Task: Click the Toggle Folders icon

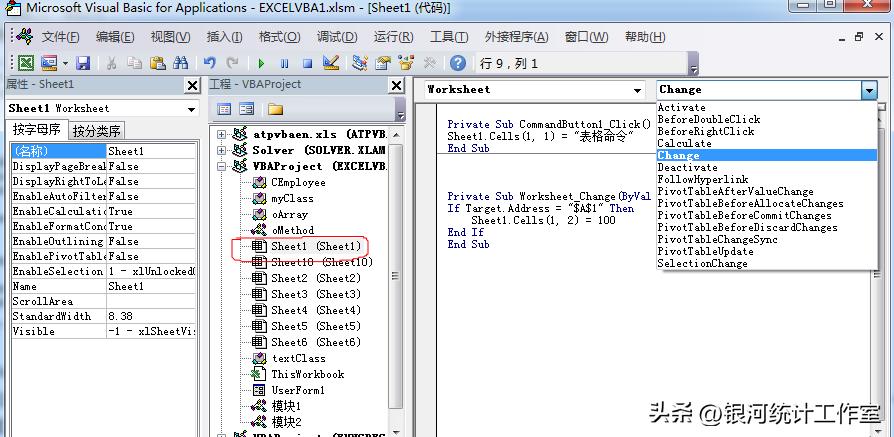Action: (x=275, y=109)
